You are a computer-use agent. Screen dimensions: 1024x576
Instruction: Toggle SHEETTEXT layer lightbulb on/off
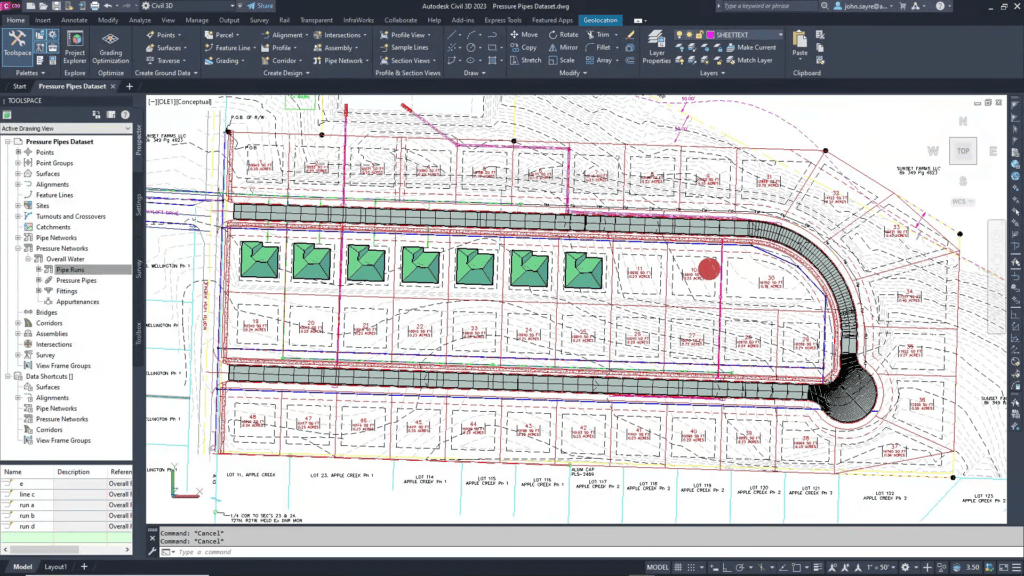pos(679,34)
